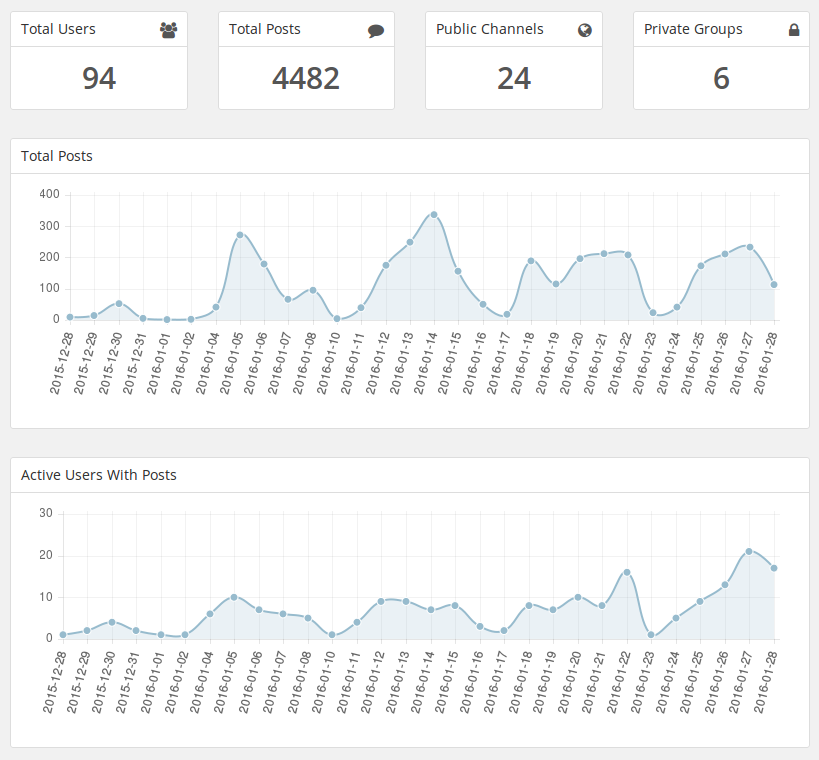This screenshot has width=819, height=760.
Task: Click the 2016-01-17 data point in Active Users chart
Action: [x=504, y=631]
